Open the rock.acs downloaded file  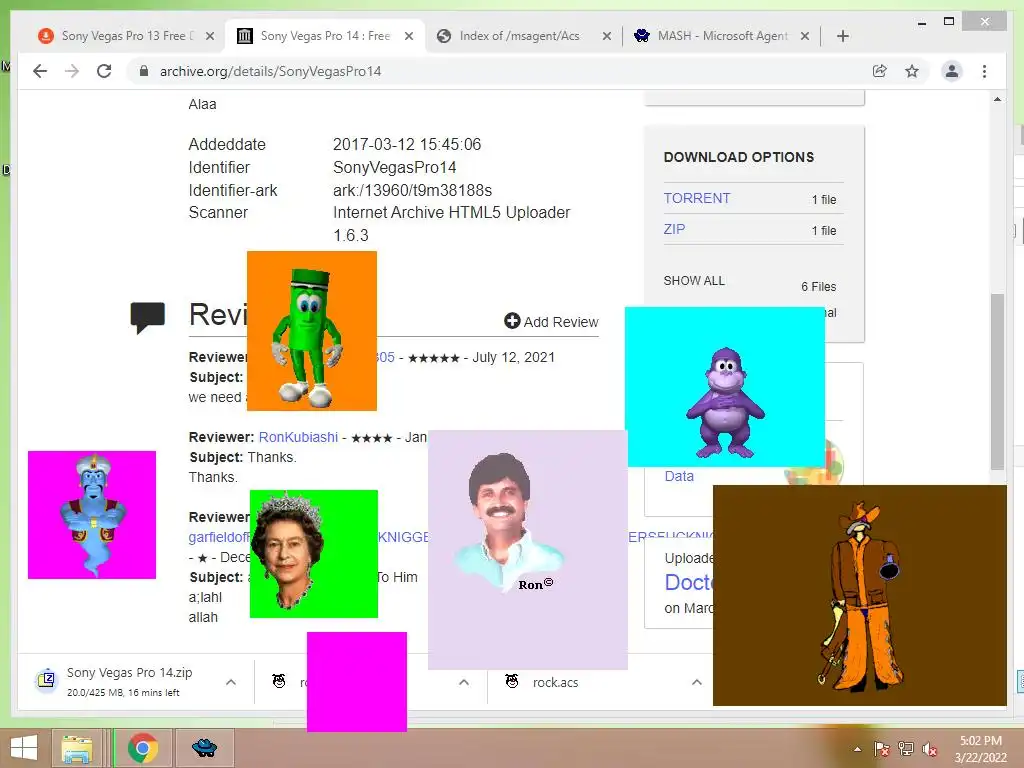[x=555, y=682]
